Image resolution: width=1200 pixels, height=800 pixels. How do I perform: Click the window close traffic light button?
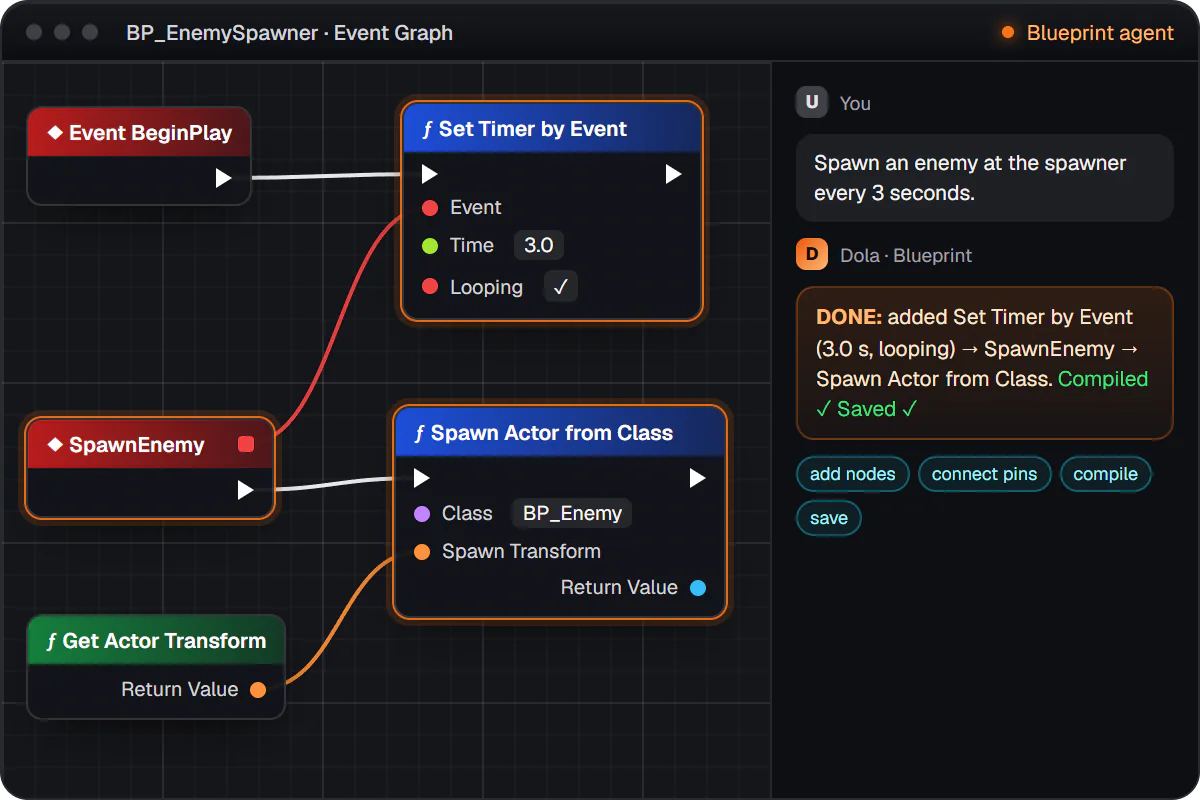coord(34,33)
